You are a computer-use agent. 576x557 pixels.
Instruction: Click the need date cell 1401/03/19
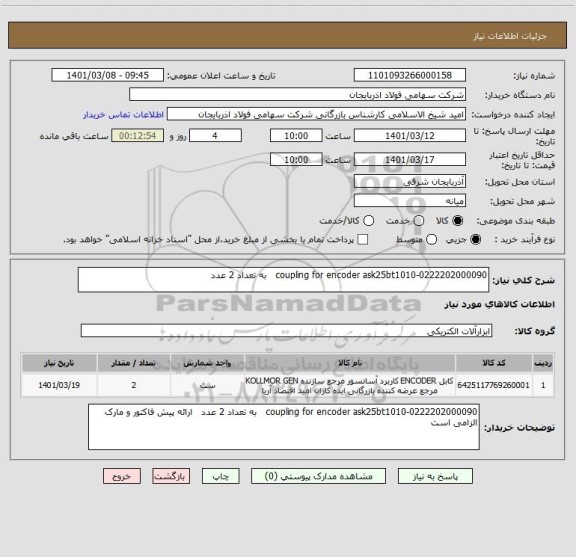pos(59,385)
